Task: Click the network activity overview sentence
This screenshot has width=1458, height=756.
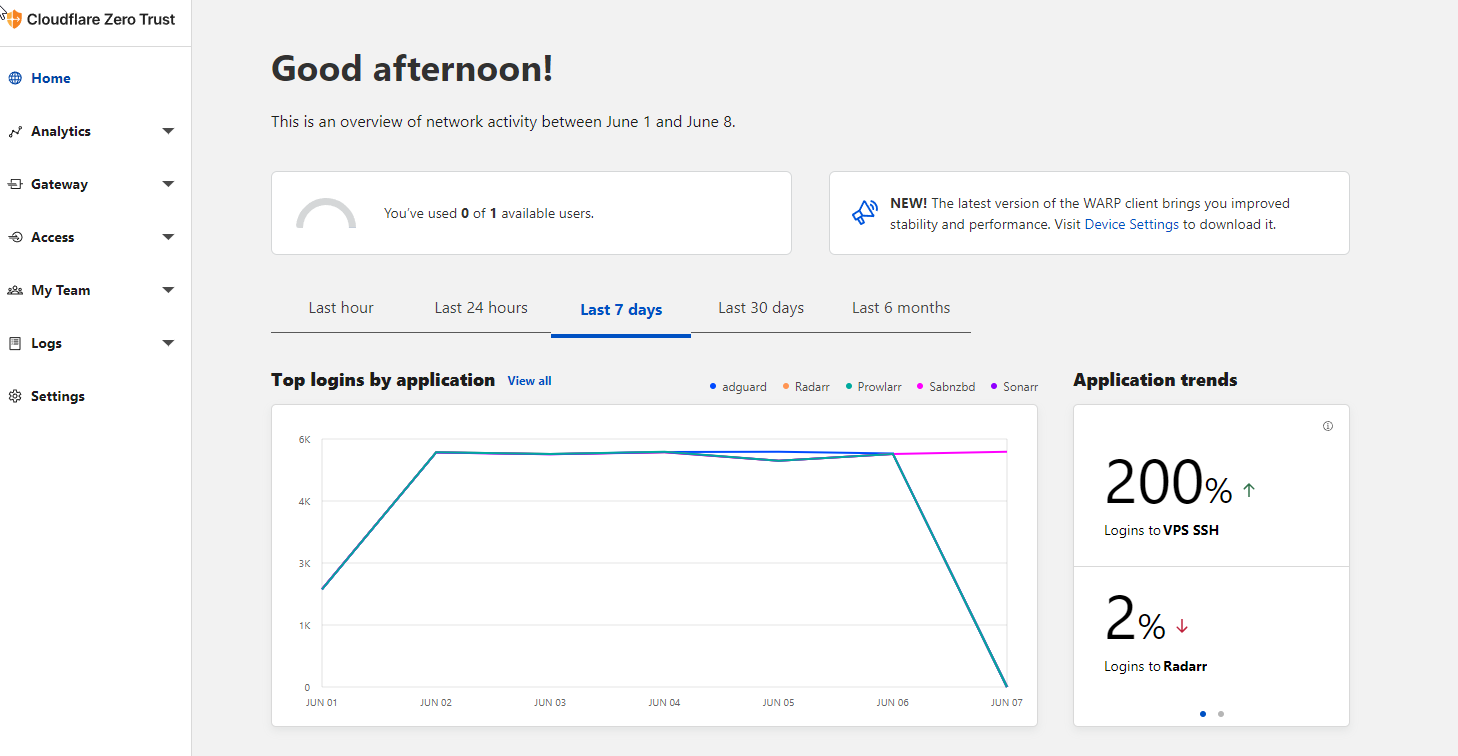Action: click(x=503, y=122)
